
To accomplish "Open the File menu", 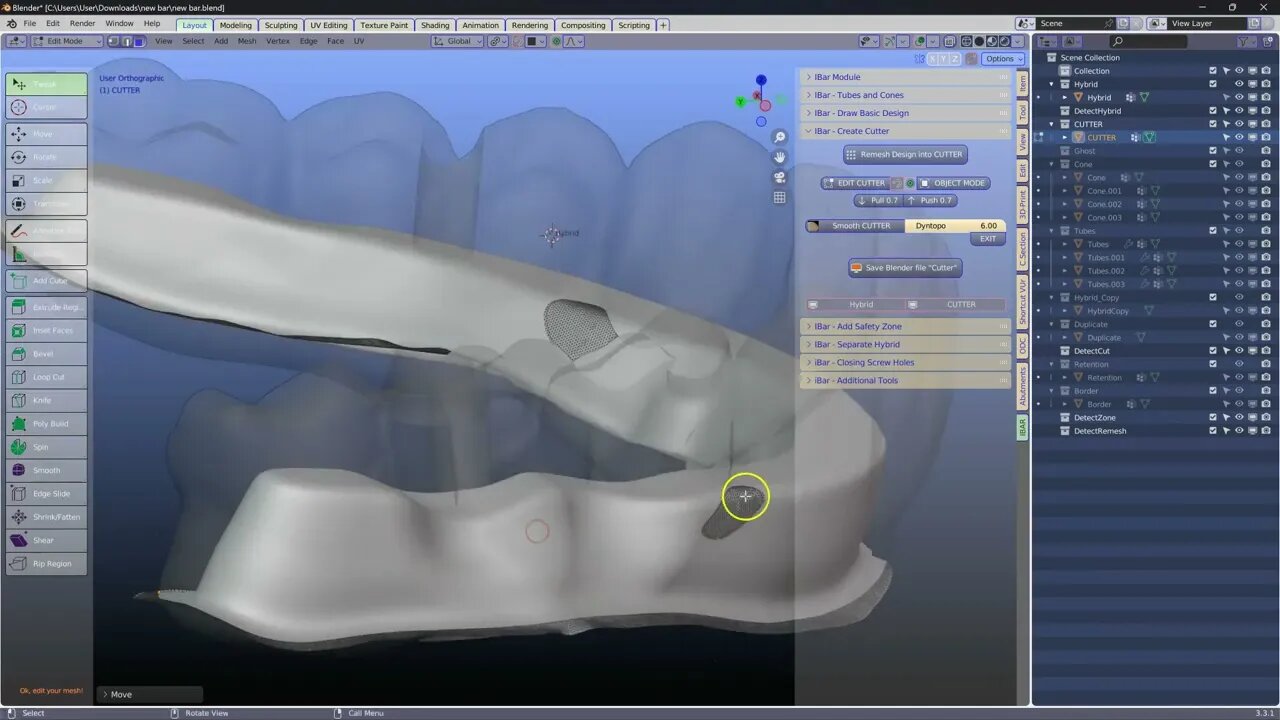I will (x=30, y=23).
